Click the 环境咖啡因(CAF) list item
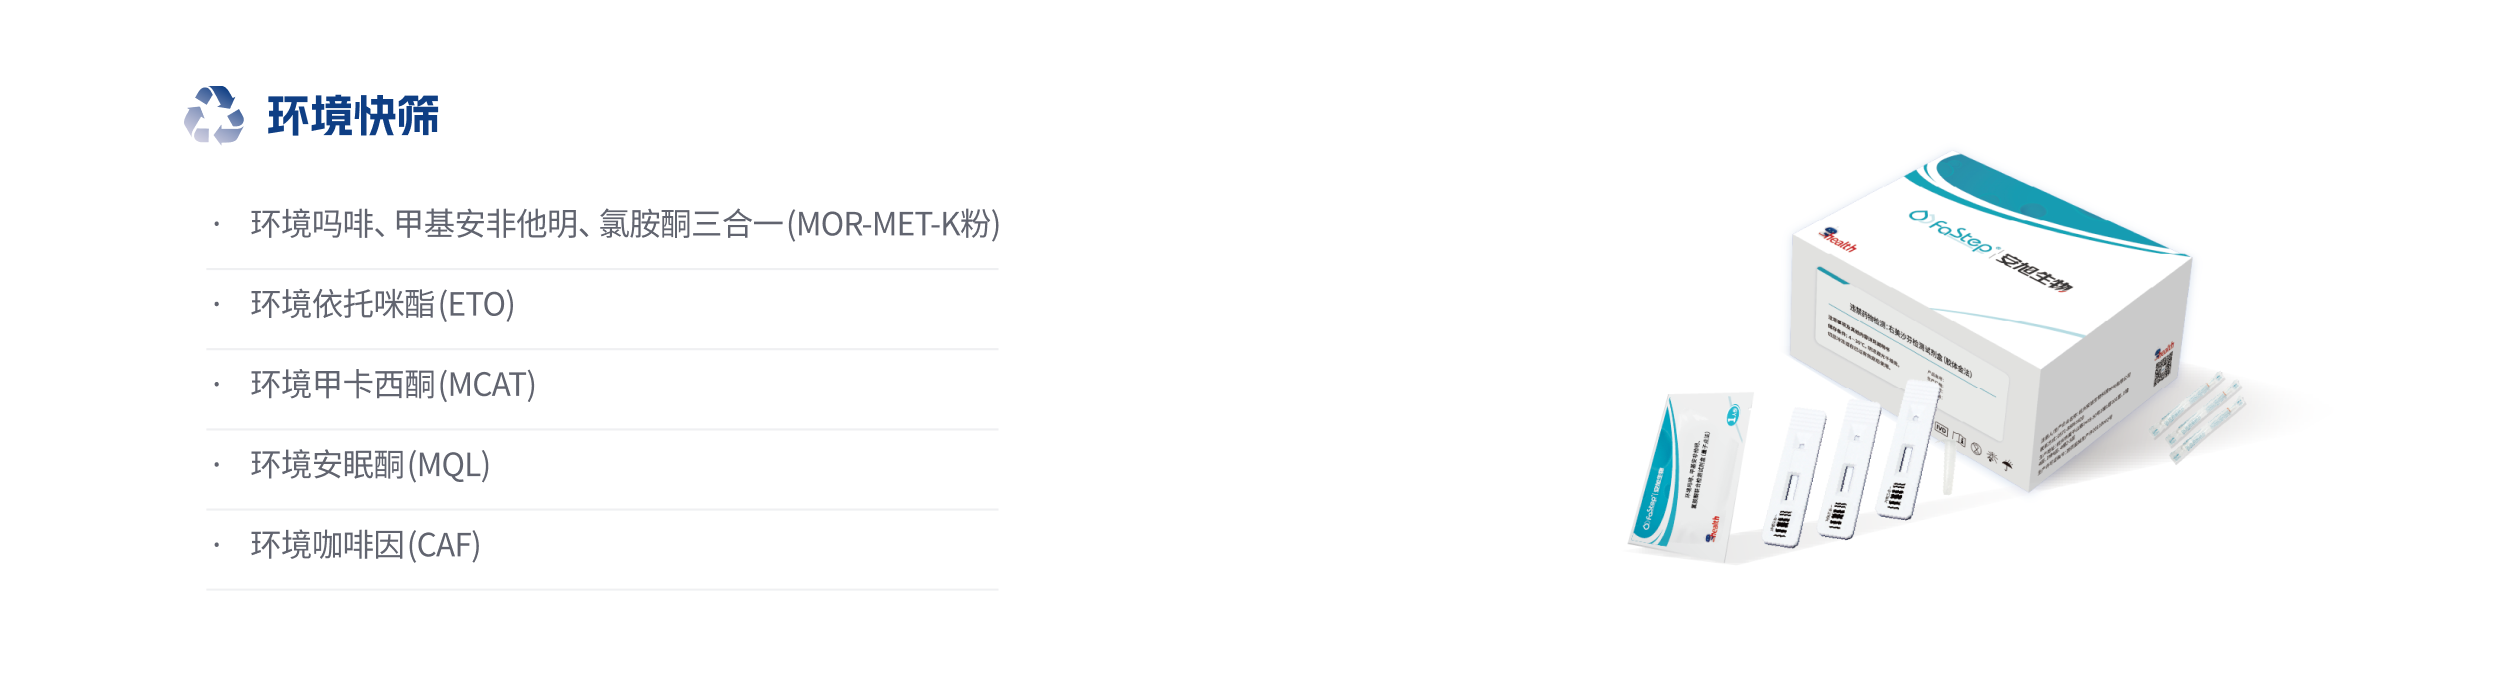 coord(365,545)
